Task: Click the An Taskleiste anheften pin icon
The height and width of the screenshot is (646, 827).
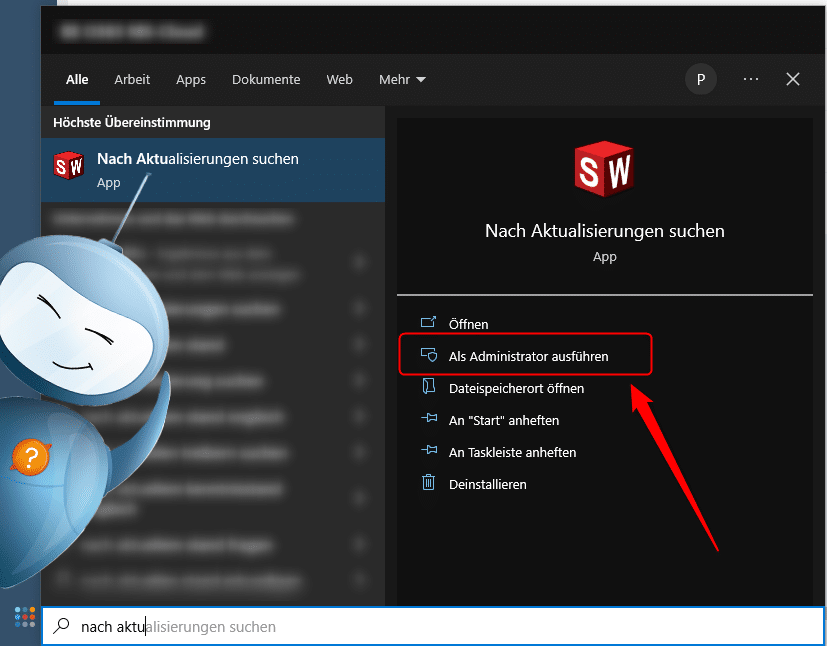Action: click(430, 452)
